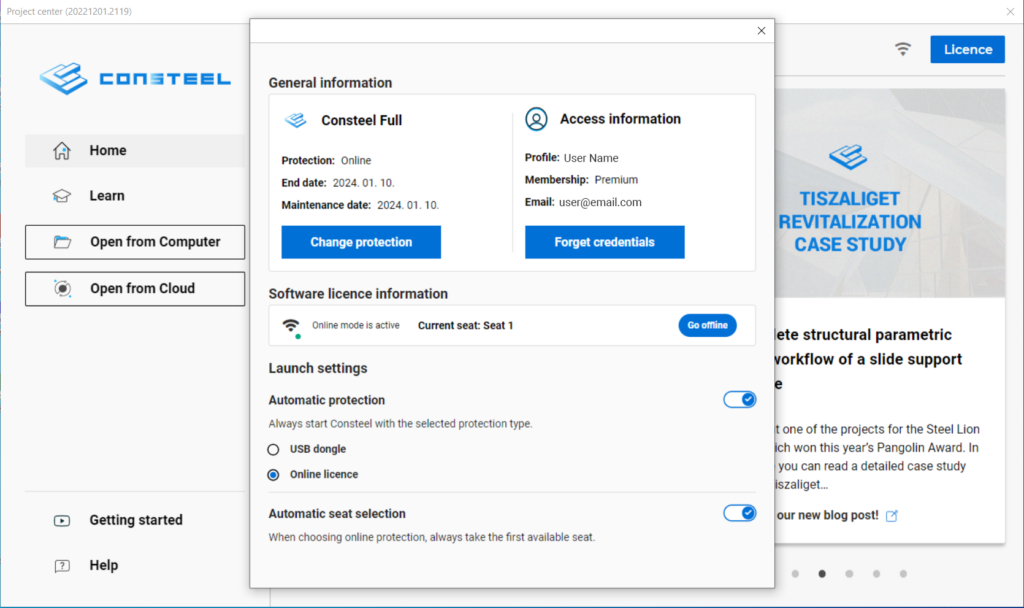
Task: Click the Forget credentials button
Action: coord(605,242)
